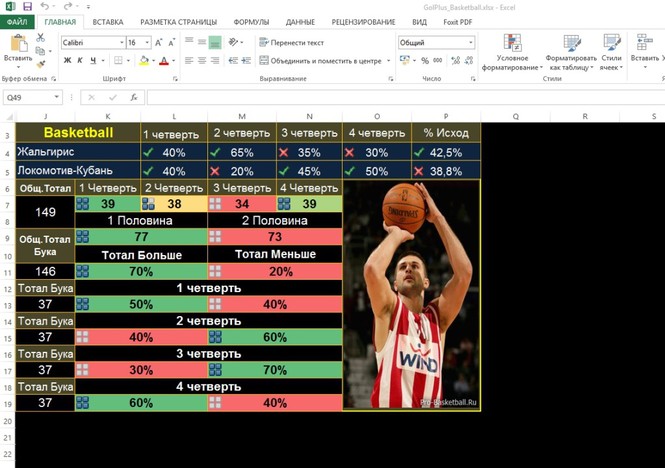Toggle bold Ж formatting
Screen dimensions: 665x468
click(x=67, y=61)
